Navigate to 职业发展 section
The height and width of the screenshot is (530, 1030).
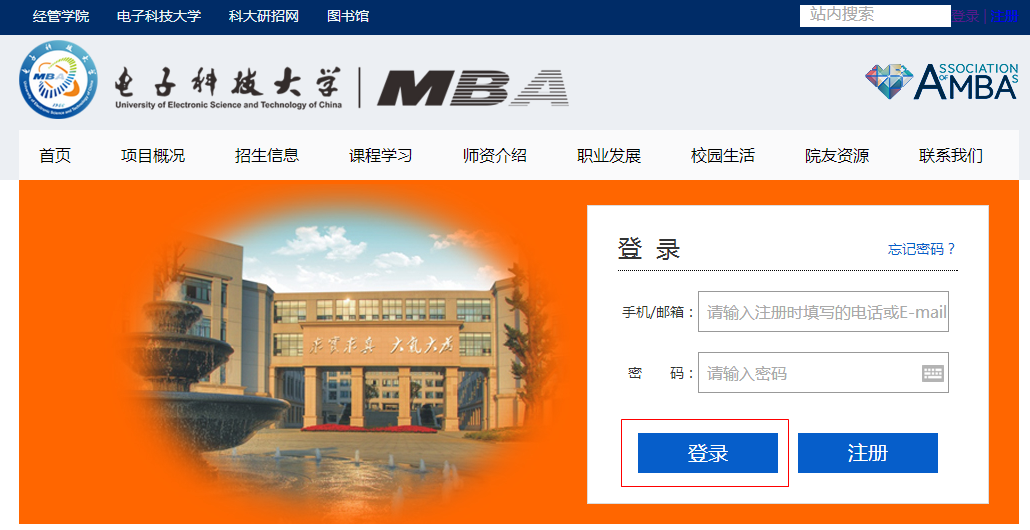pos(609,156)
